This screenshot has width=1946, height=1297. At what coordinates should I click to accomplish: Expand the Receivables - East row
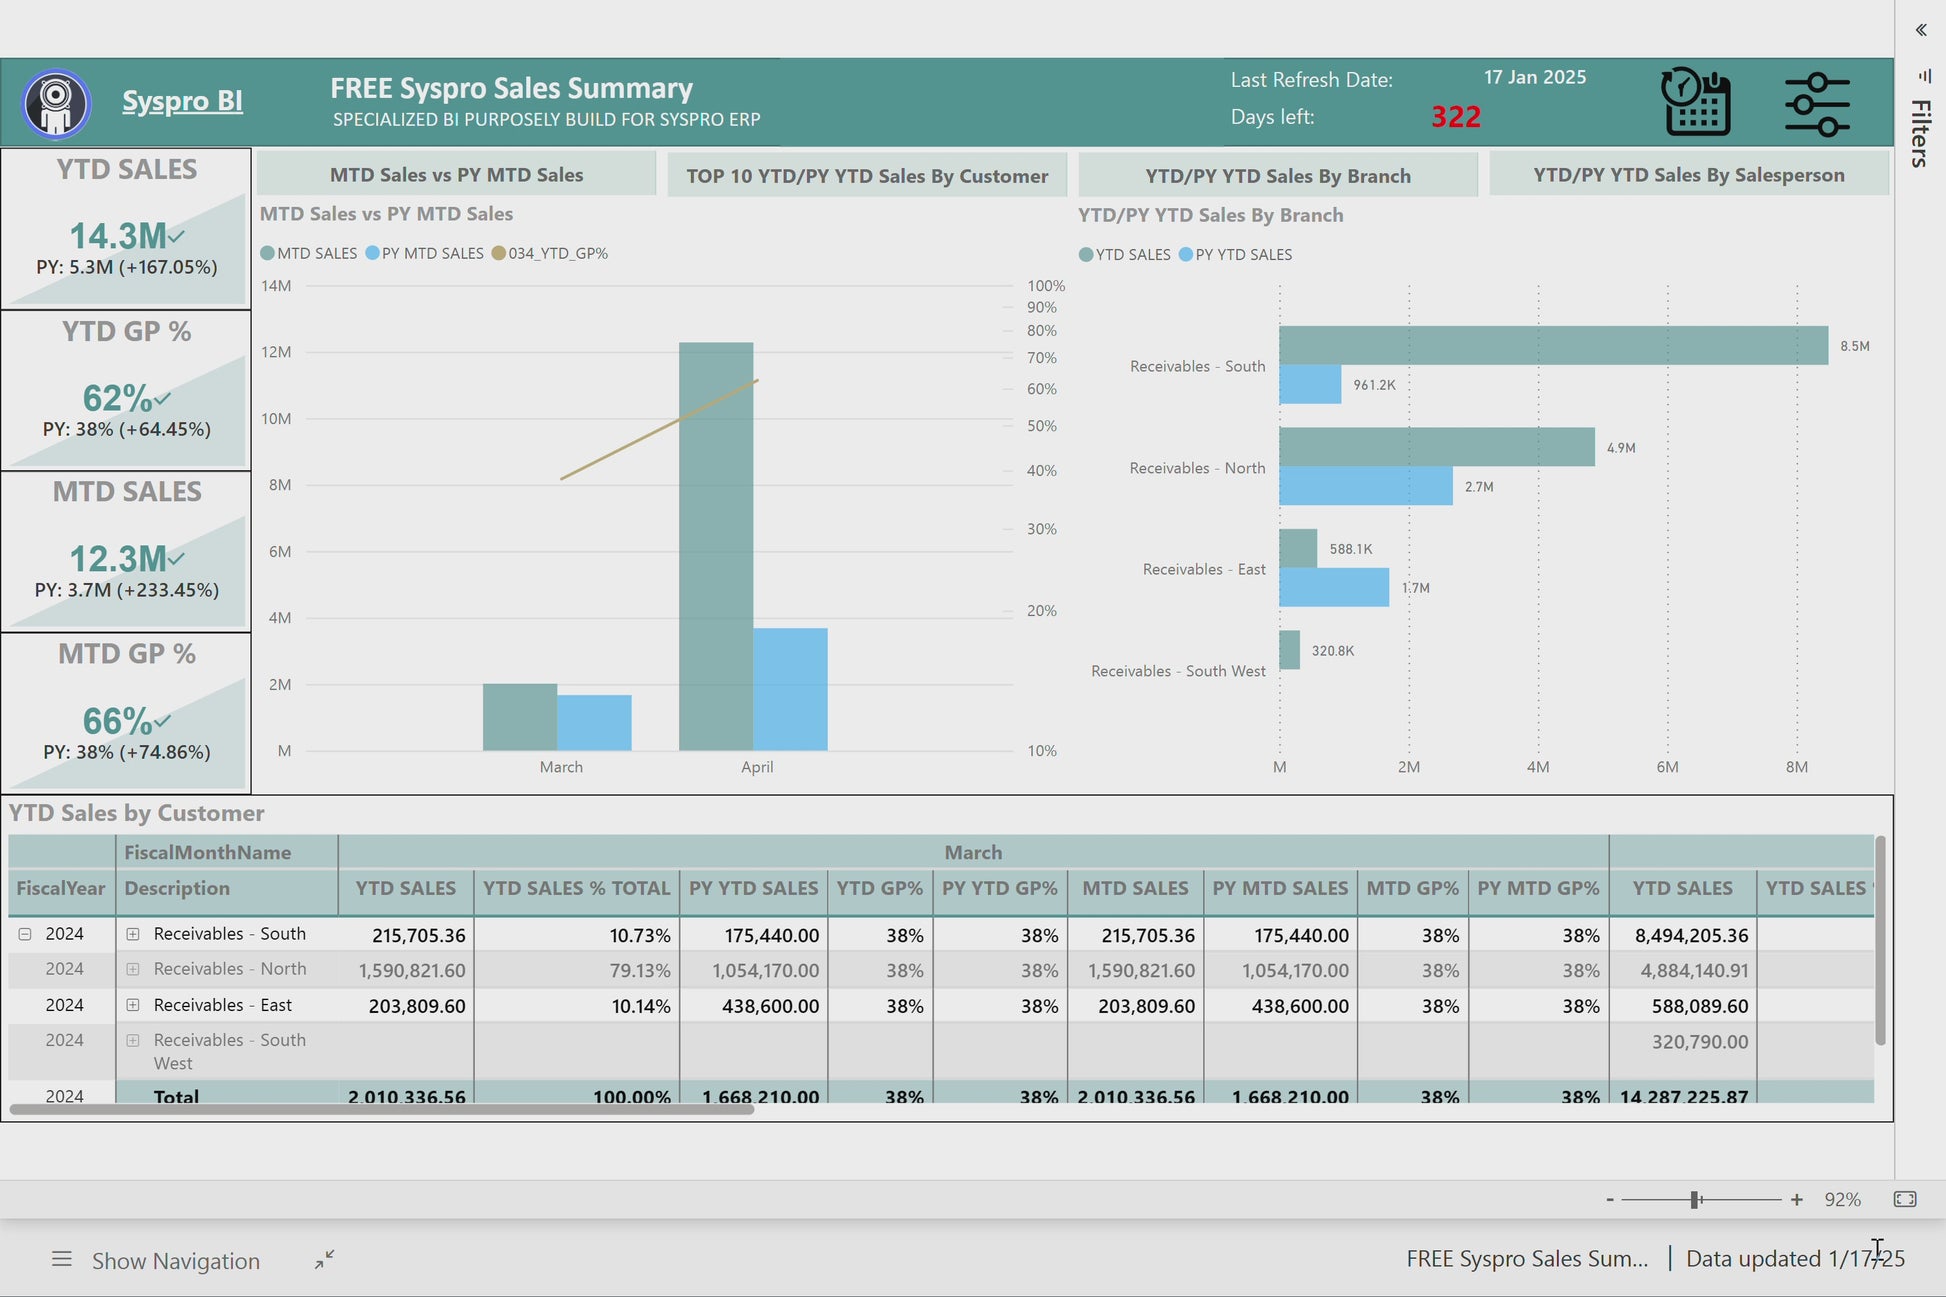(x=133, y=1005)
